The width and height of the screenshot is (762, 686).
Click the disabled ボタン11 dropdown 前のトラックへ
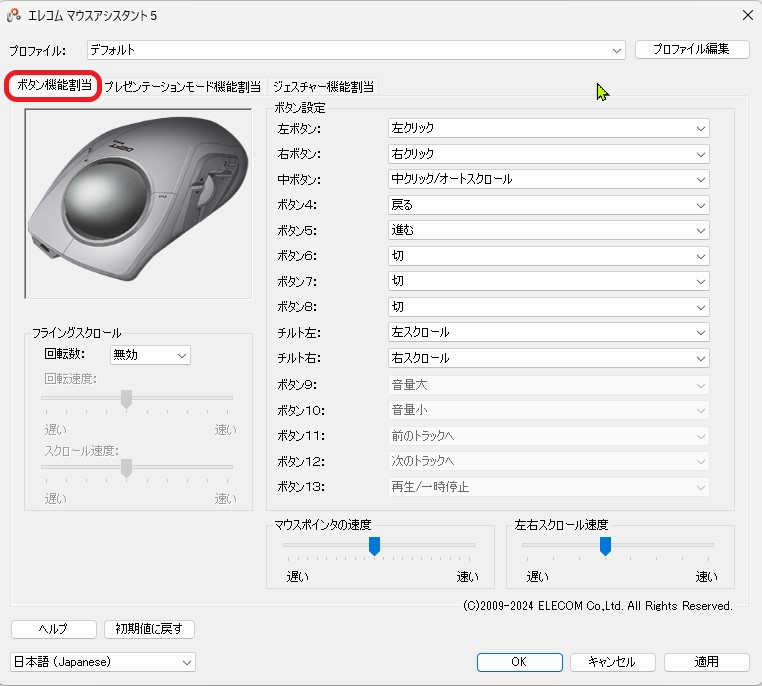point(549,436)
